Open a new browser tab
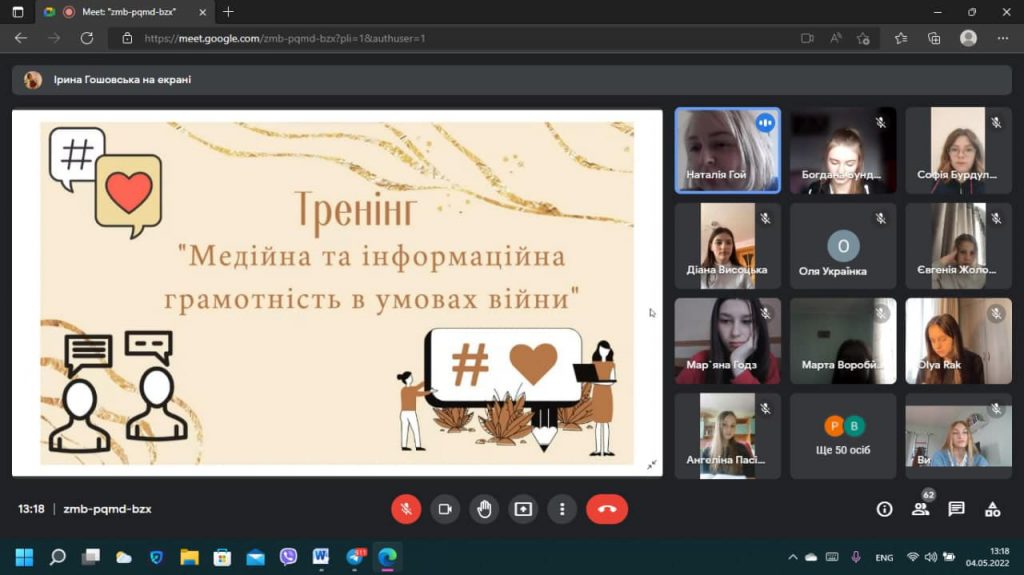Image resolution: width=1024 pixels, height=575 pixels. click(x=228, y=12)
